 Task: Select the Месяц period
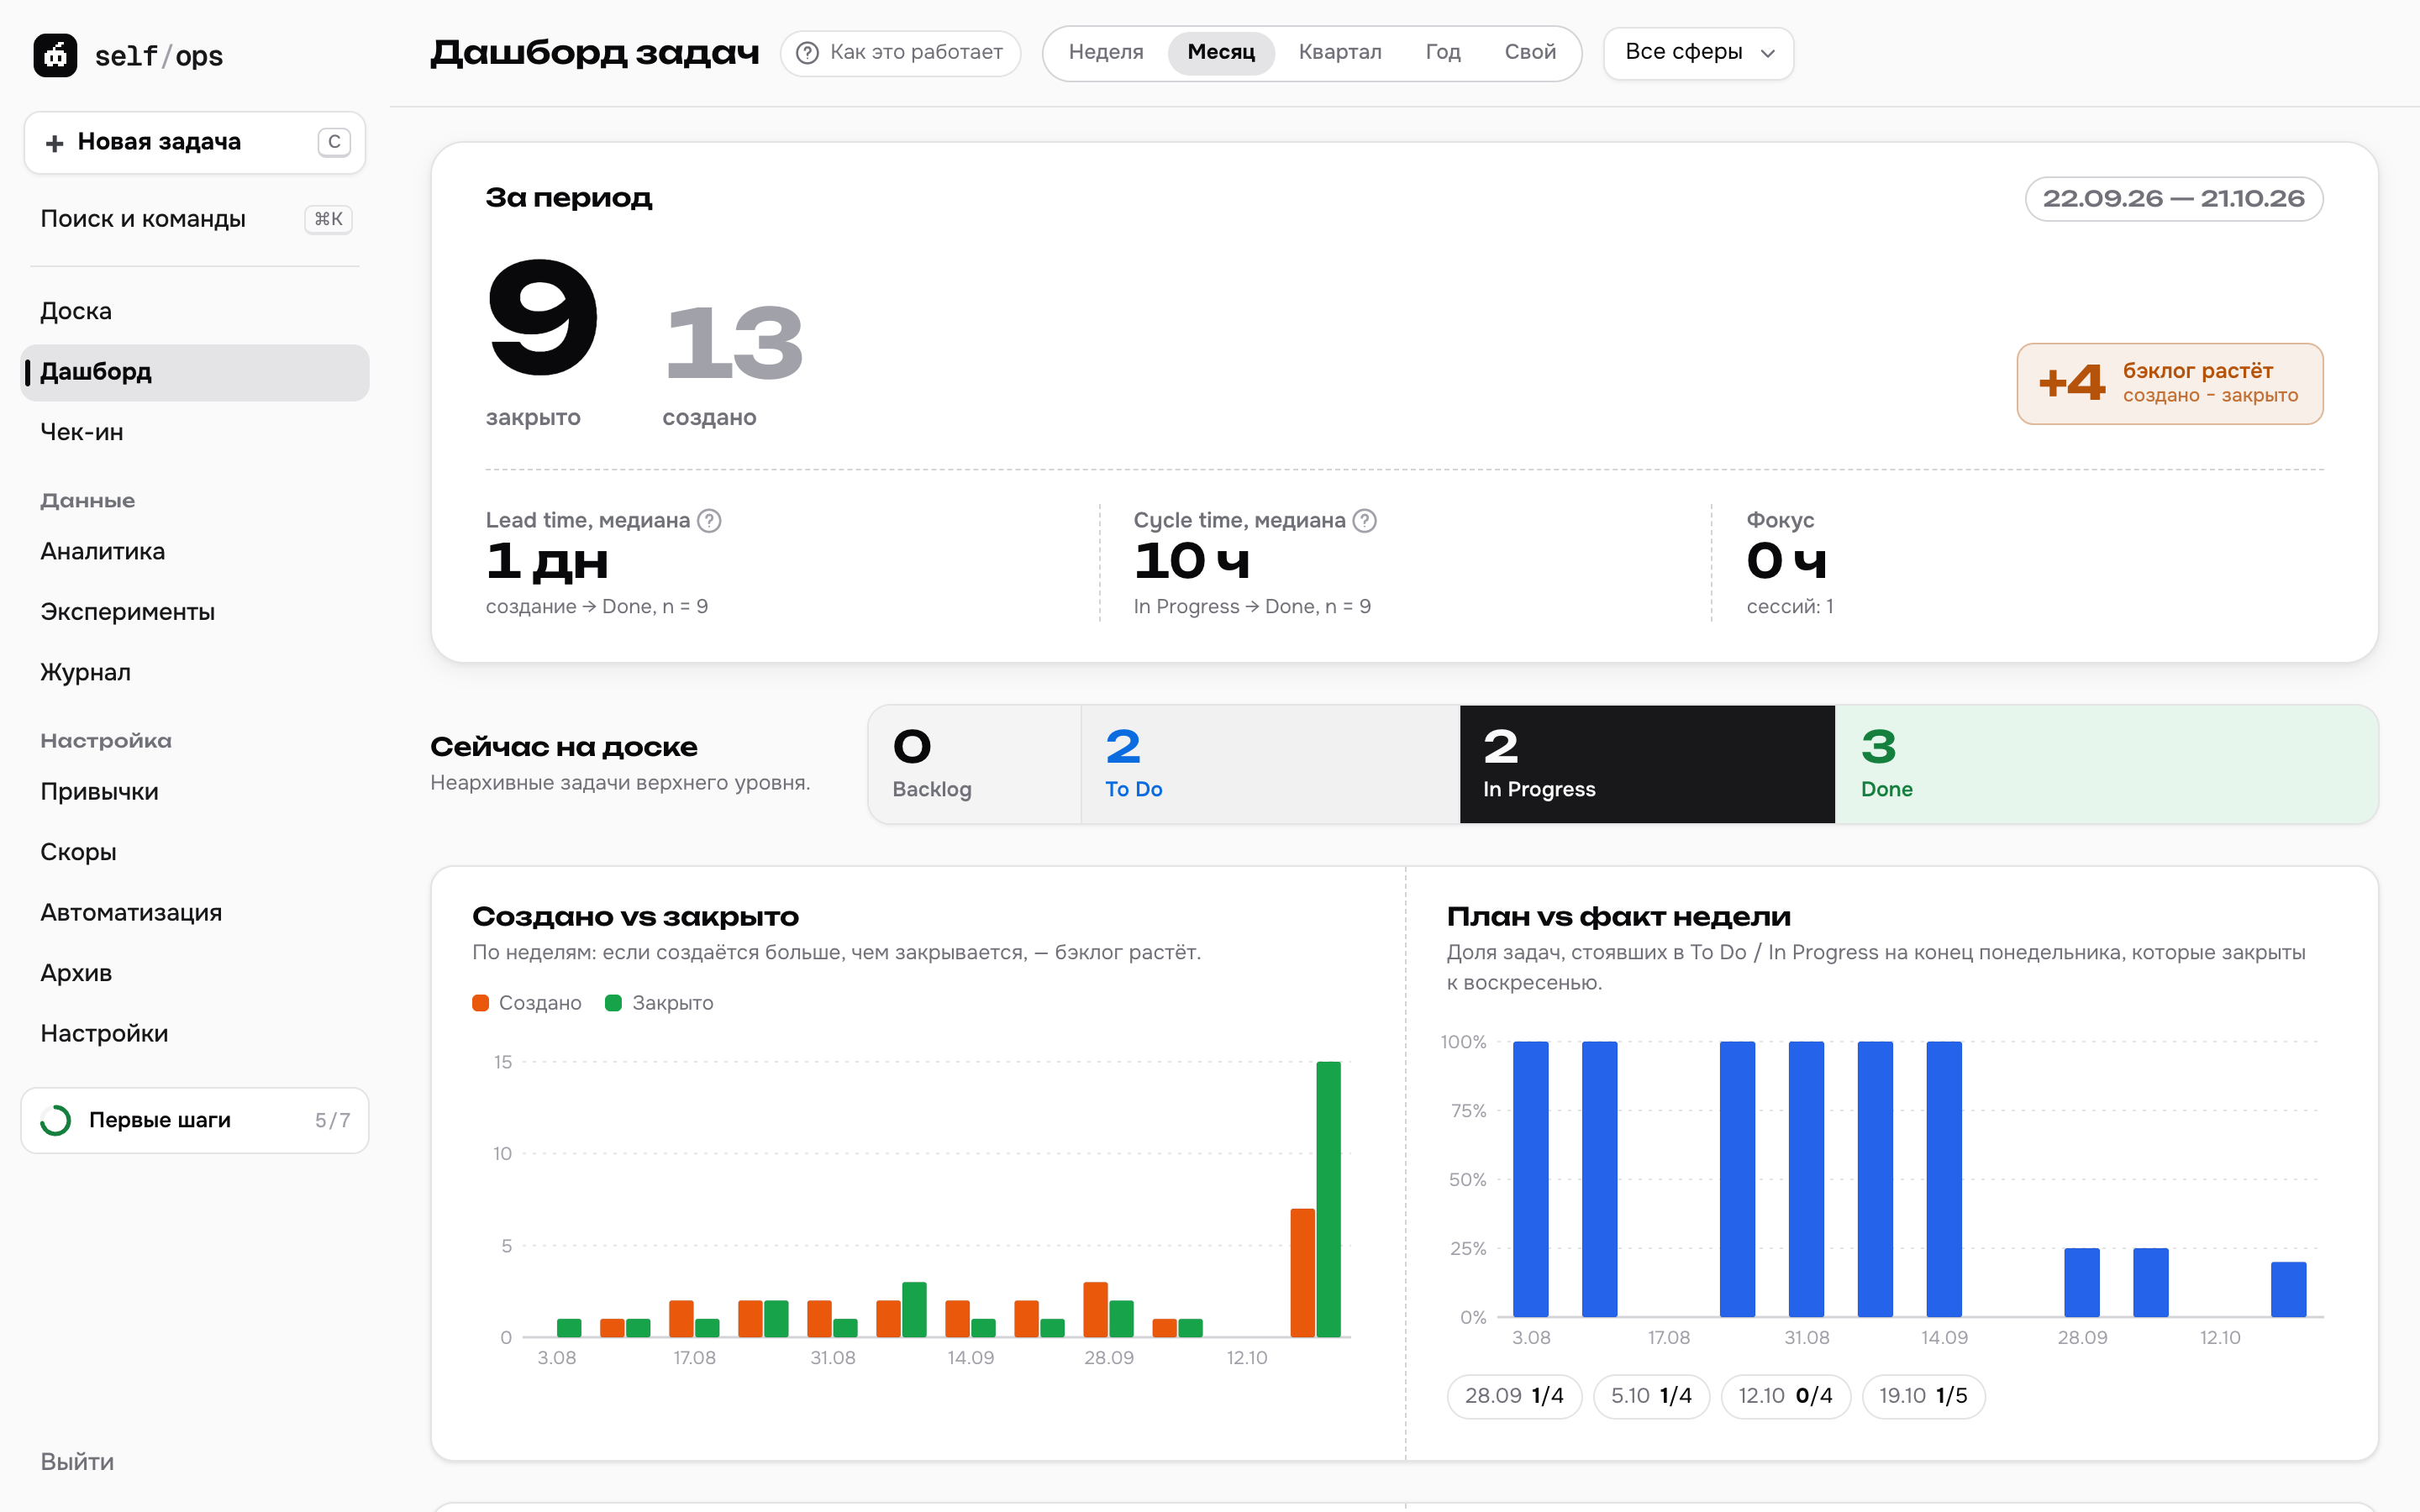(x=1221, y=52)
